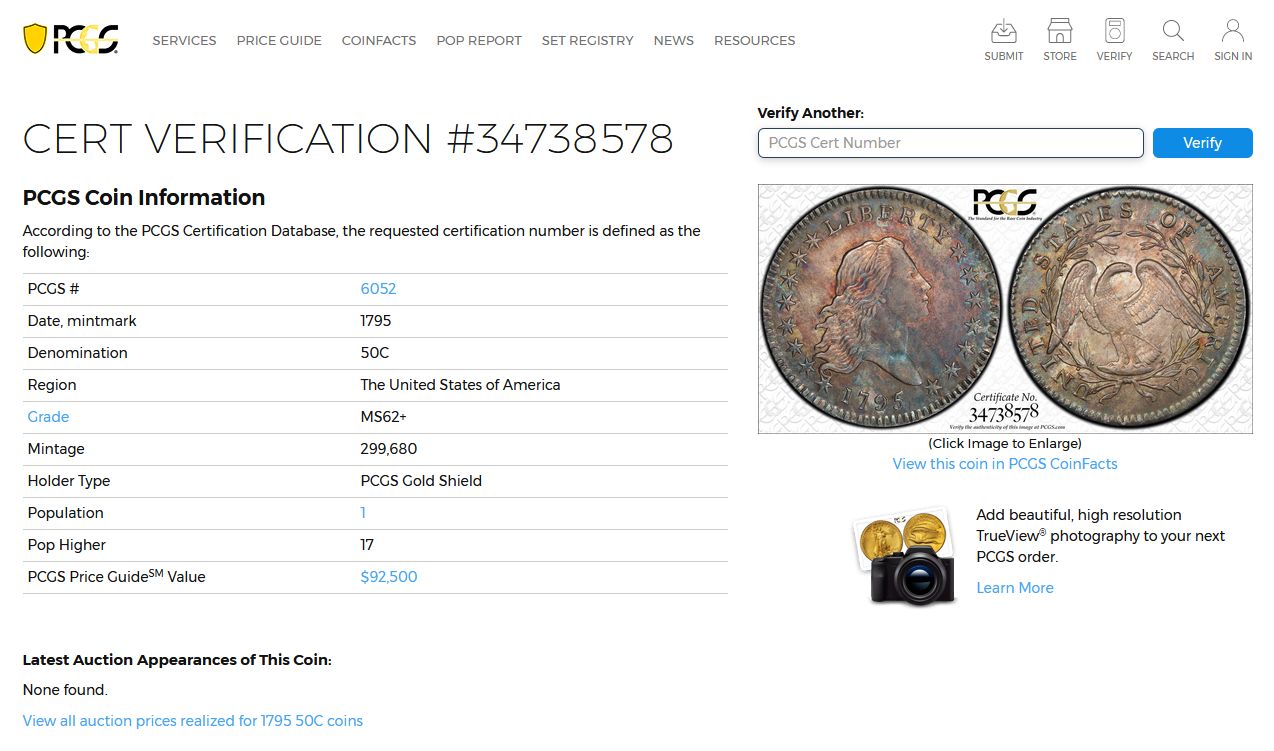Open the CoinFacts menu

point(379,40)
